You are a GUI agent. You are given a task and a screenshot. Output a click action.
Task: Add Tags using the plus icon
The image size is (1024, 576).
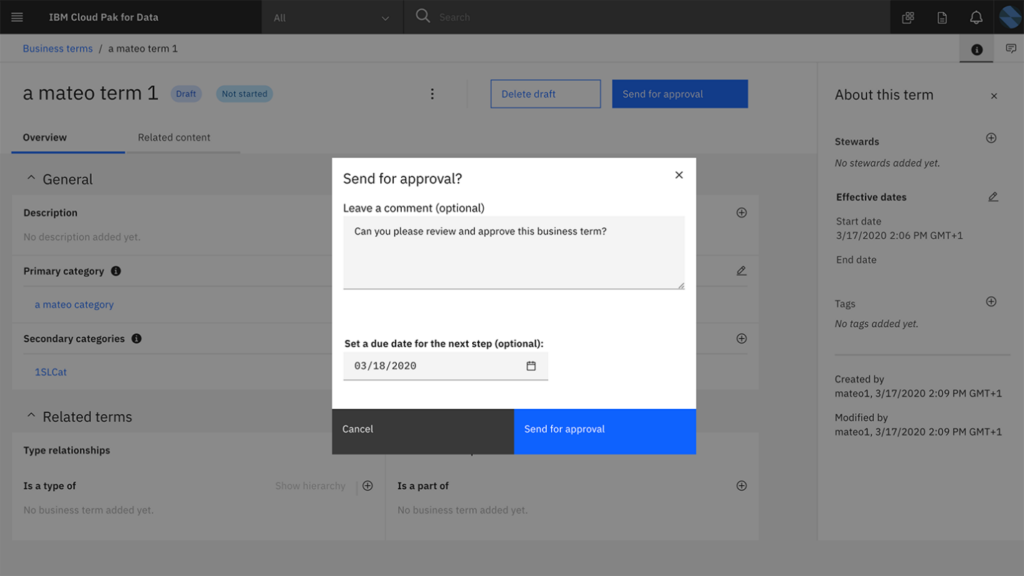[991, 301]
